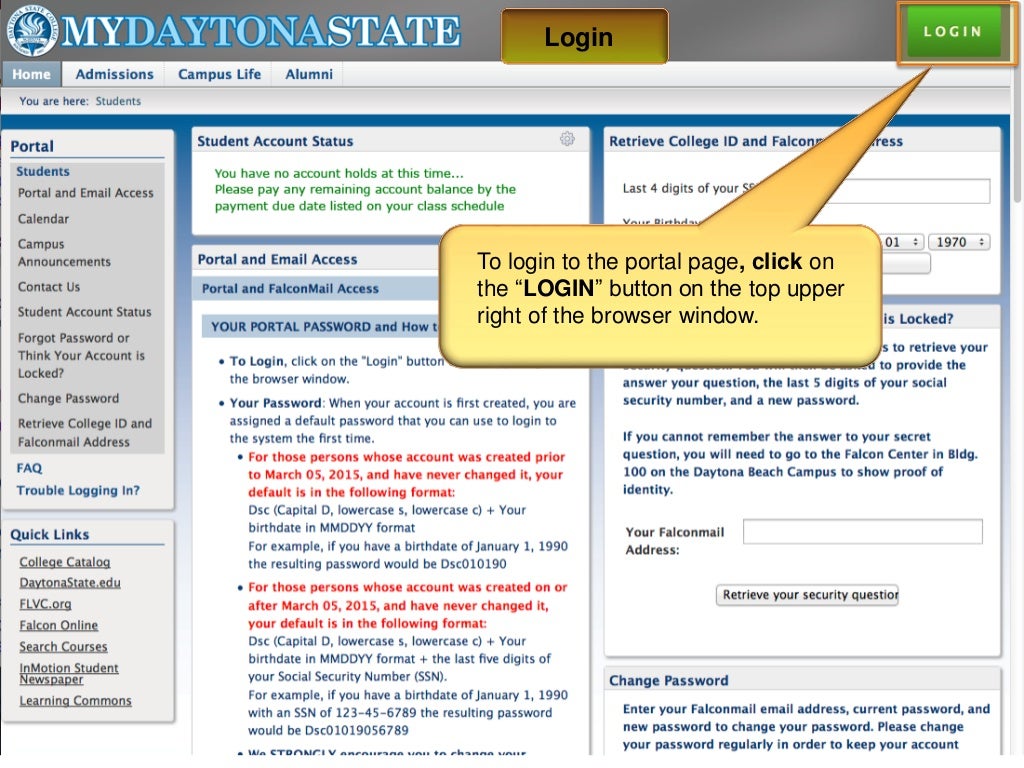
Task: Open the Admissions tab
Action: [114, 74]
